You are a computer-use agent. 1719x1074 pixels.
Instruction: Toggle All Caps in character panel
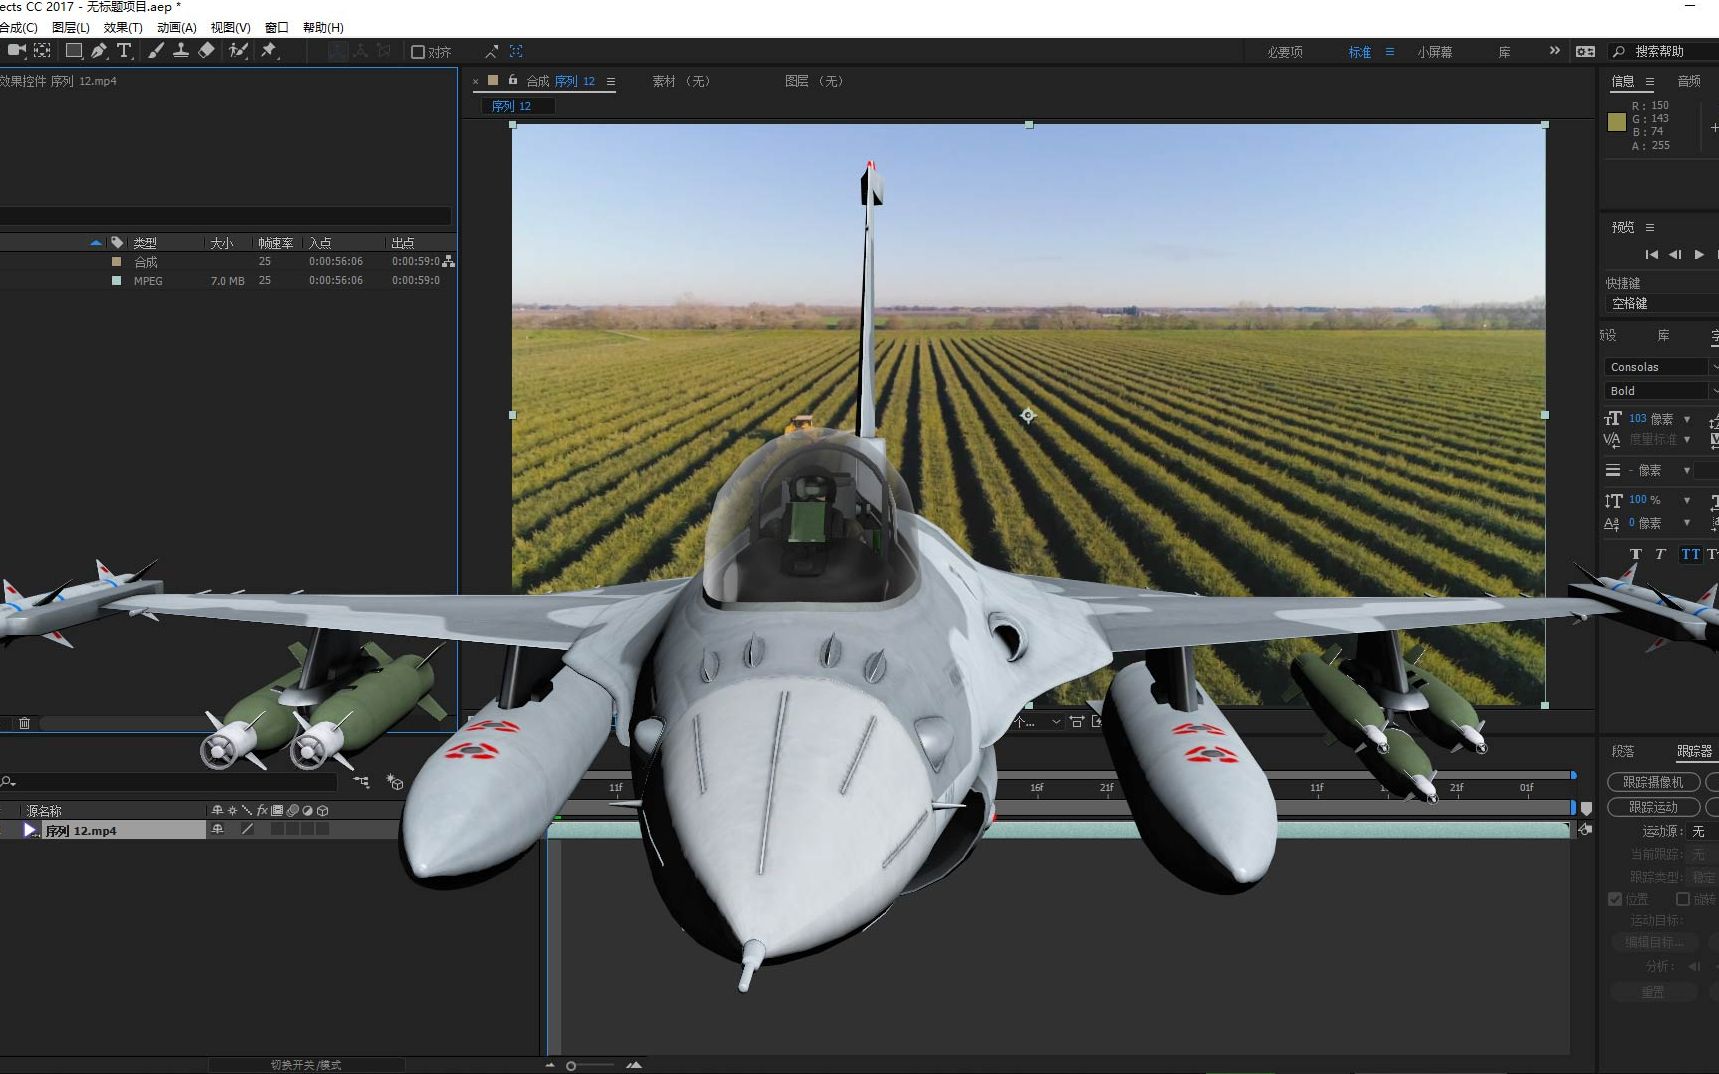pyautogui.click(x=1690, y=554)
